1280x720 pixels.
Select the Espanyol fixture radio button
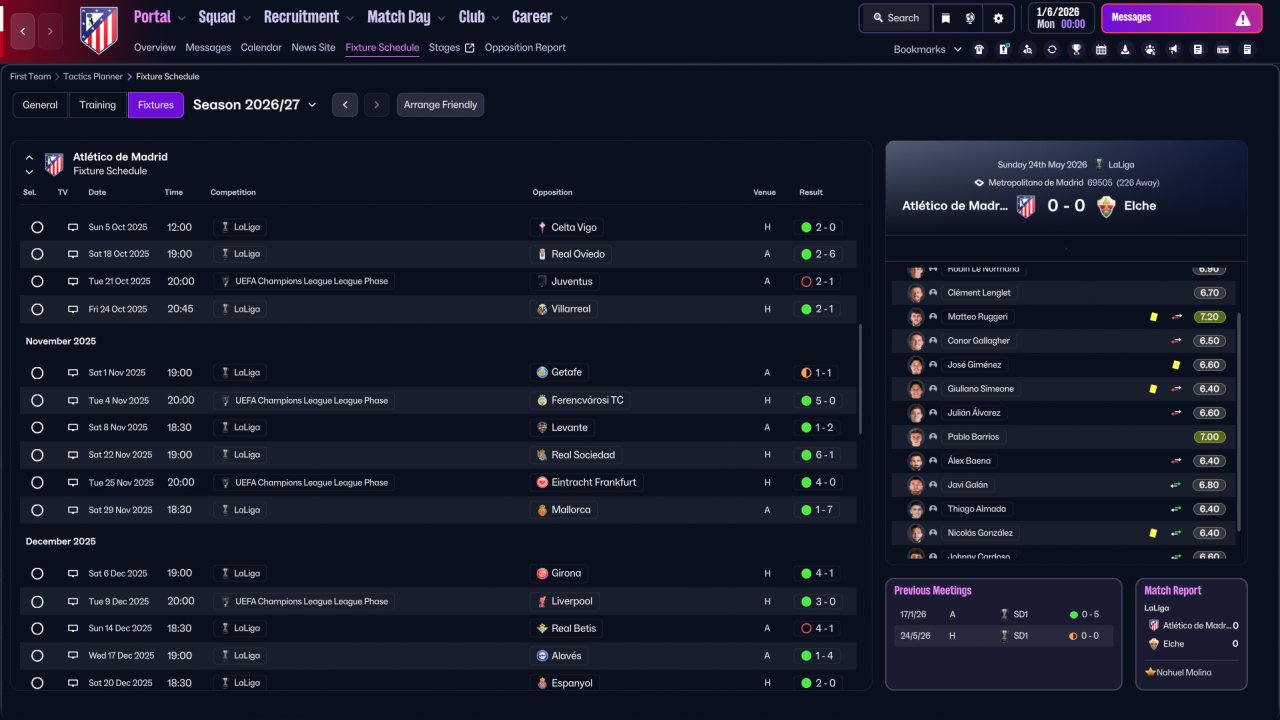point(37,683)
